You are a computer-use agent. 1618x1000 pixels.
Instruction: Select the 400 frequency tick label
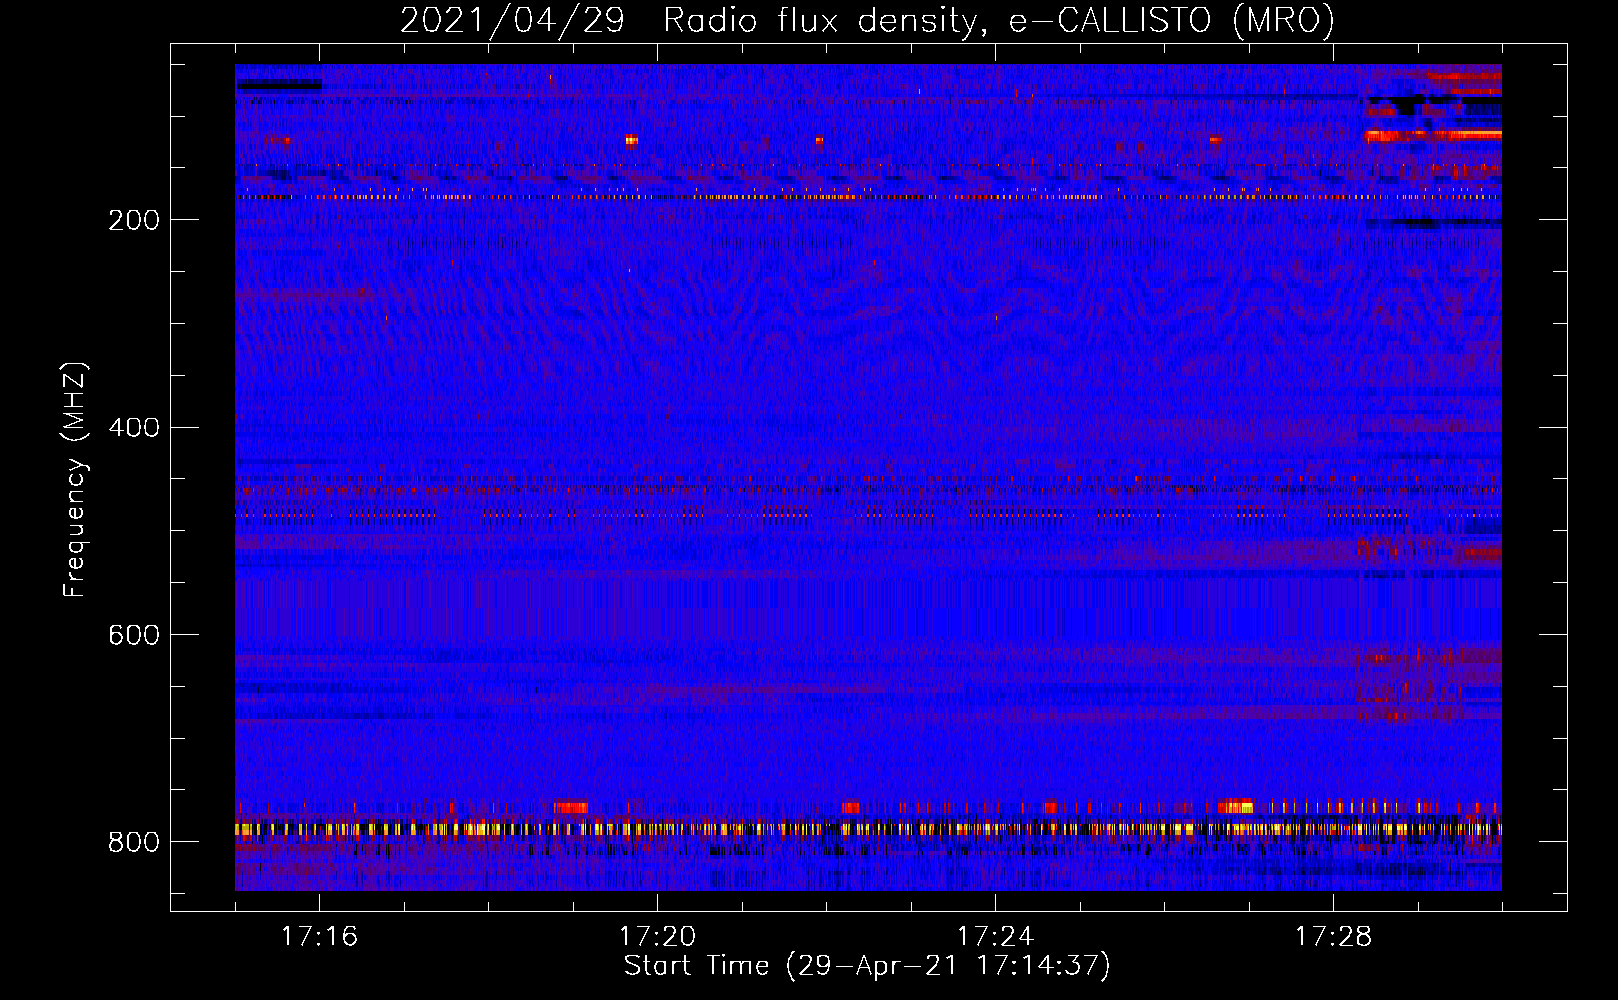pos(134,428)
